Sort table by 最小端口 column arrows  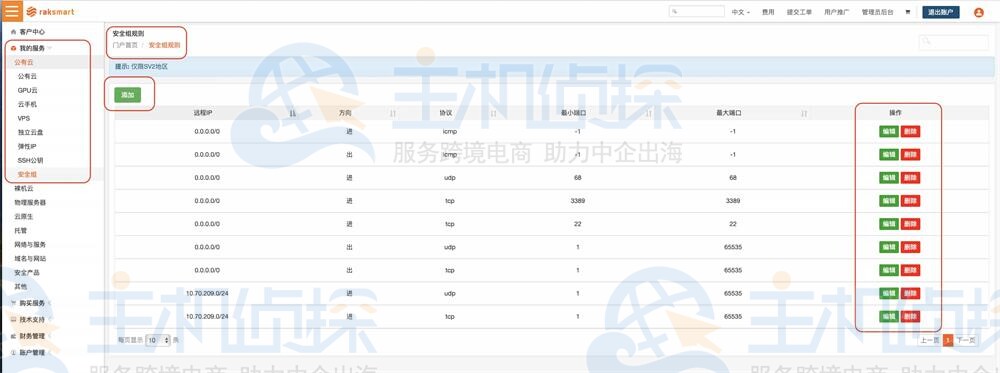pyautogui.click(x=649, y=113)
